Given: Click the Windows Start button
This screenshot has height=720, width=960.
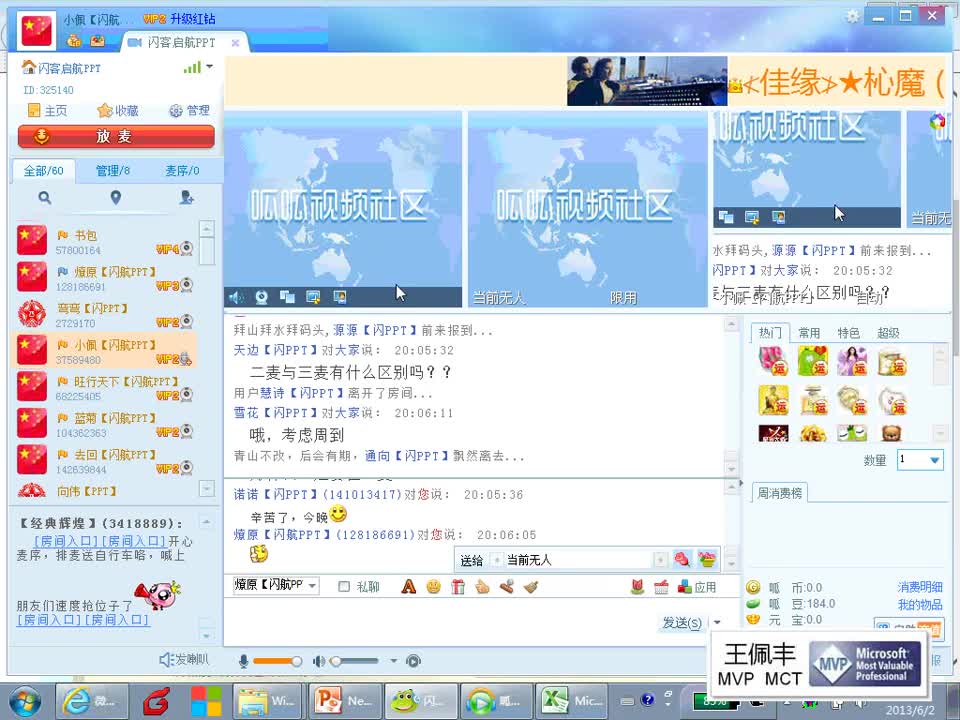Looking at the screenshot, I should 23,701.
